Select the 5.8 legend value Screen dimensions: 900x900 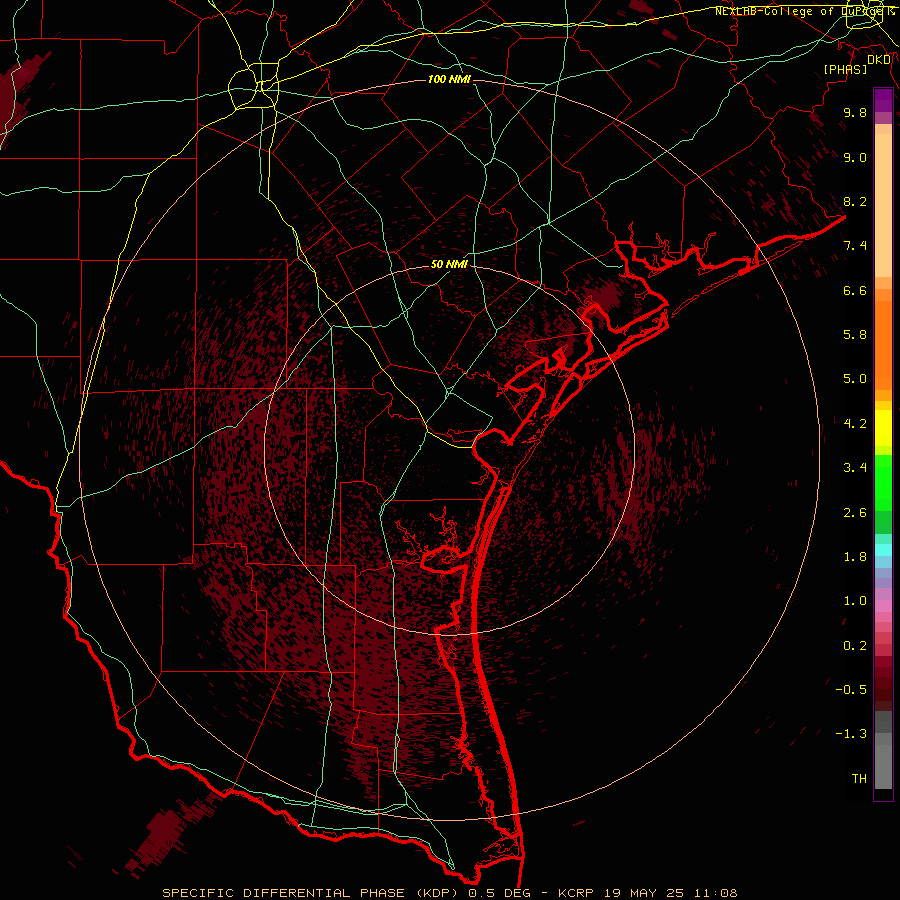click(x=855, y=335)
